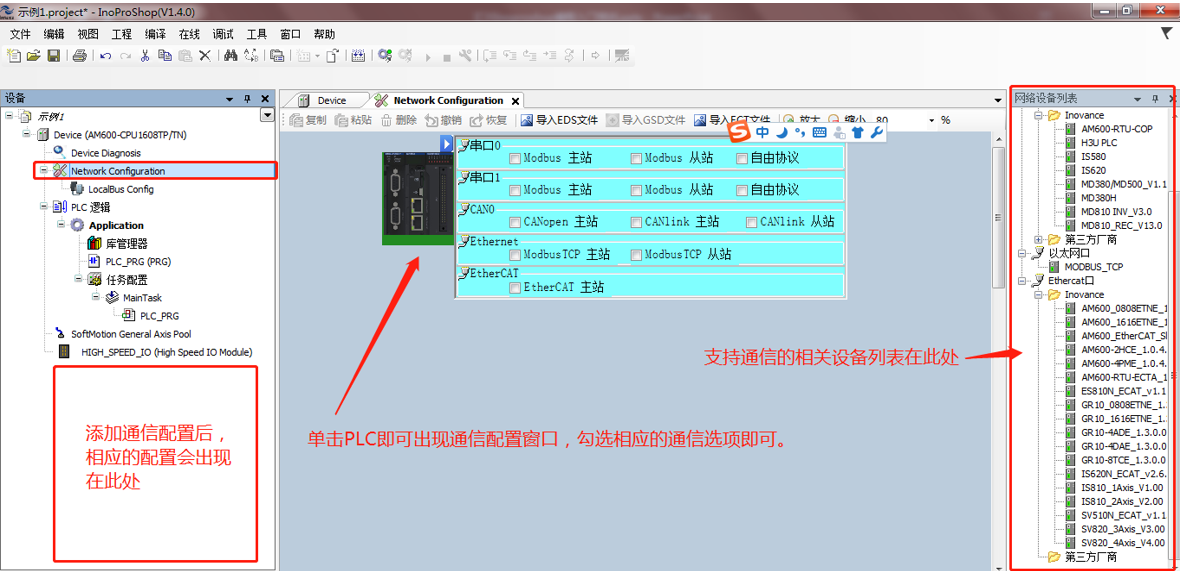Collapse the 示例1 project root node

click(9, 116)
